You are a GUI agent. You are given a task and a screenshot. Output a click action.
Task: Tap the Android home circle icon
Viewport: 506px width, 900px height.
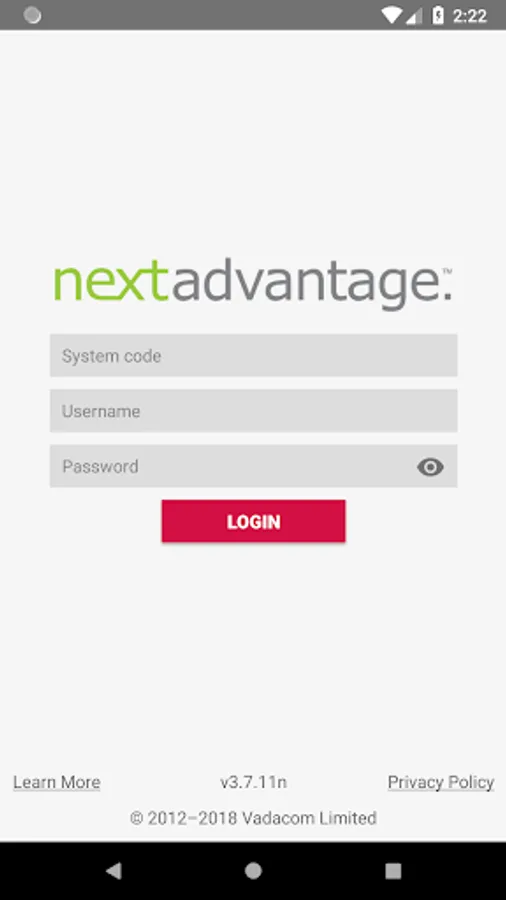(x=253, y=871)
